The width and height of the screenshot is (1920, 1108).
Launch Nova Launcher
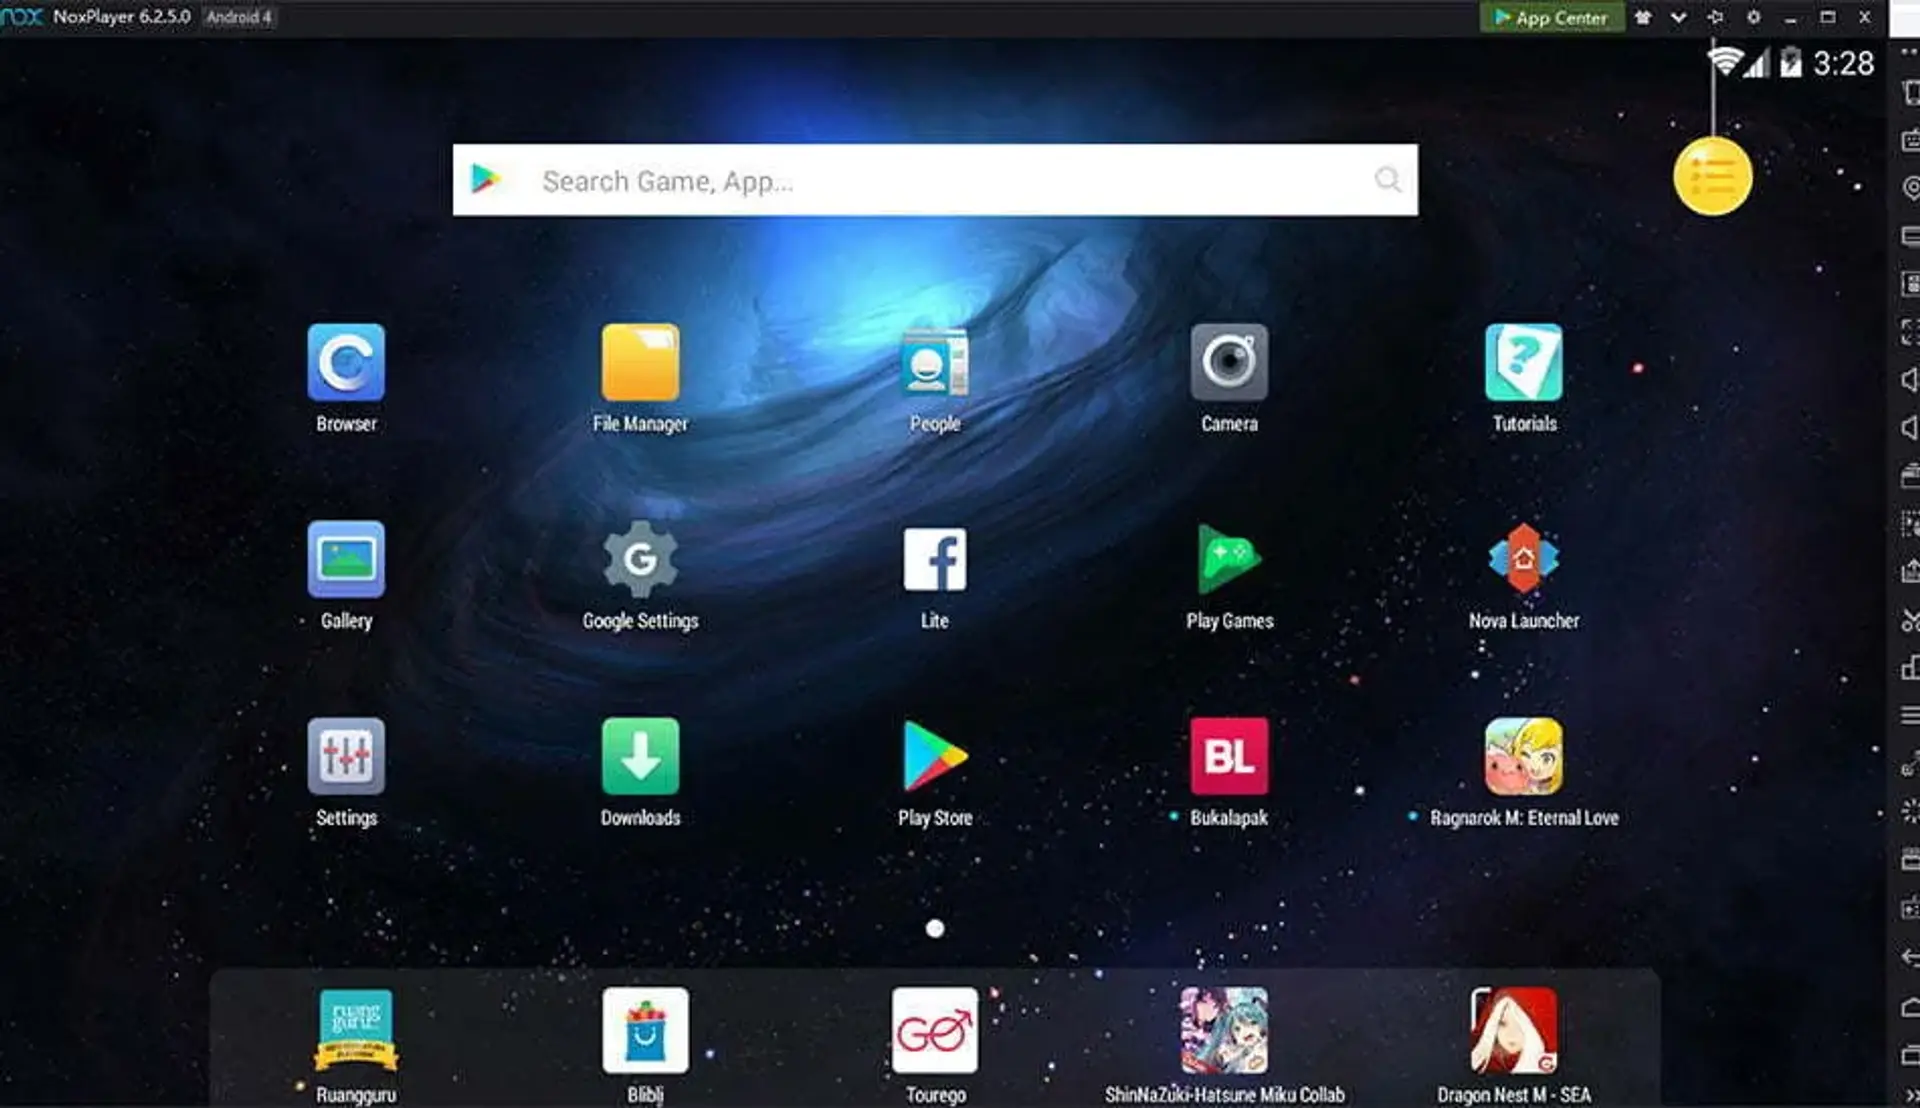pos(1523,559)
